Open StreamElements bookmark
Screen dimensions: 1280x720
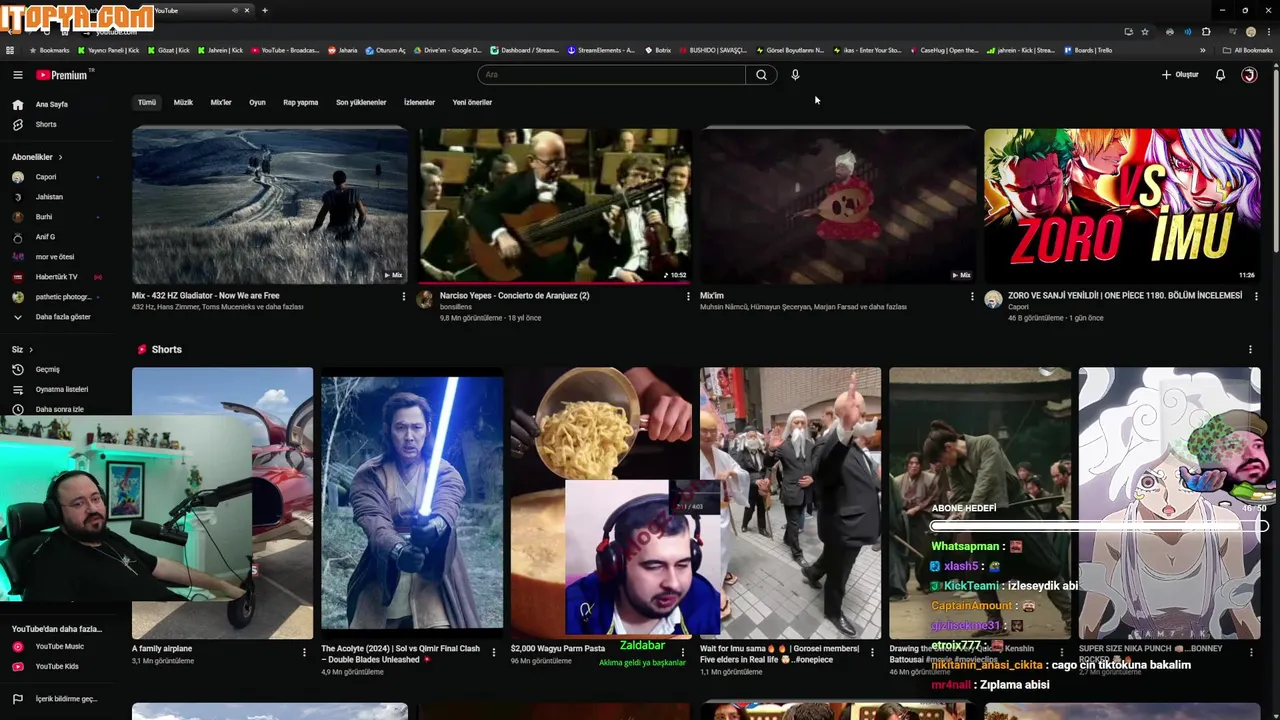(x=601, y=50)
